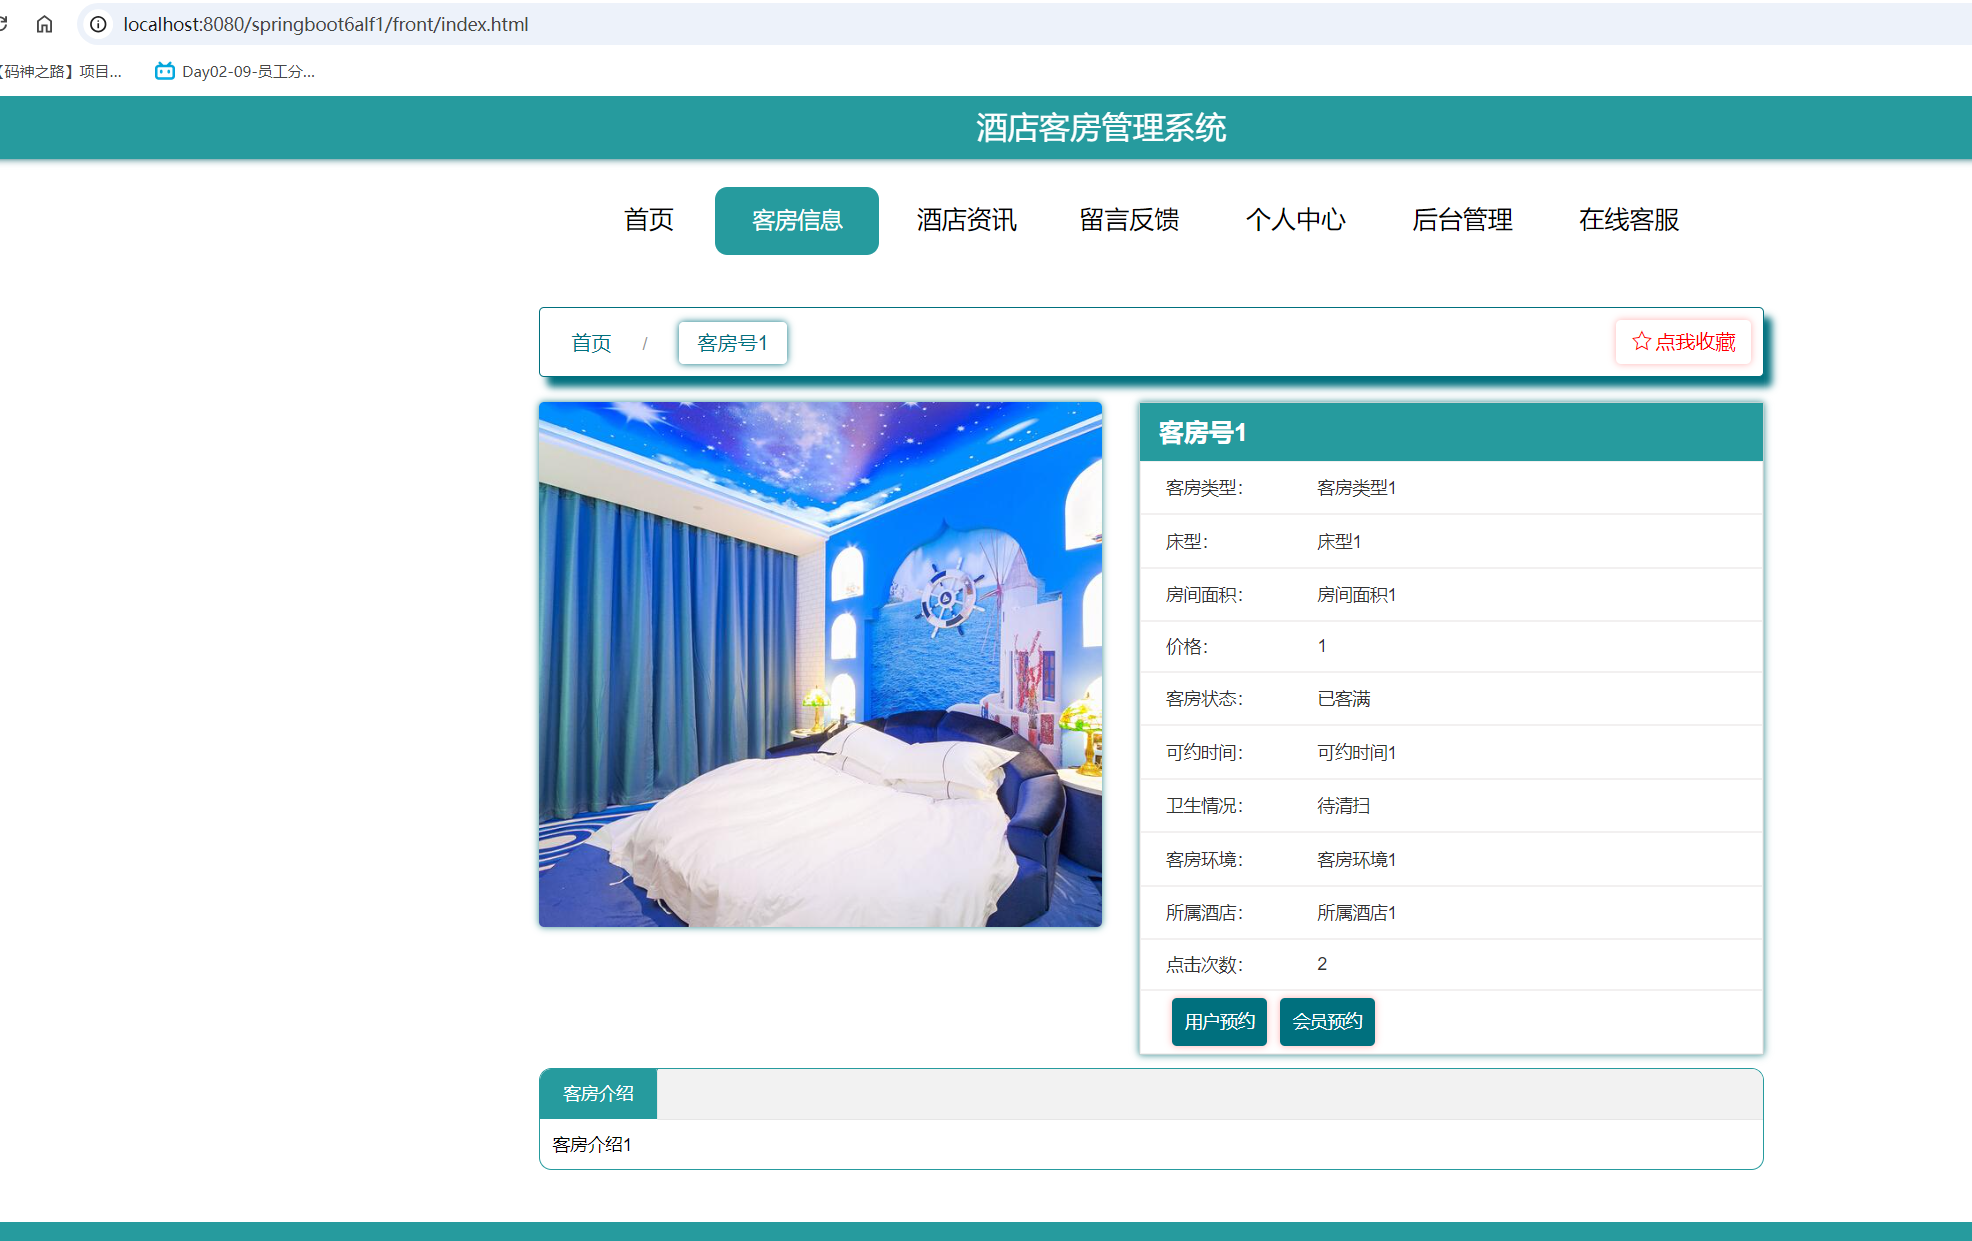
Task: Click the 客房类型1 link
Action: click(x=1356, y=488)
